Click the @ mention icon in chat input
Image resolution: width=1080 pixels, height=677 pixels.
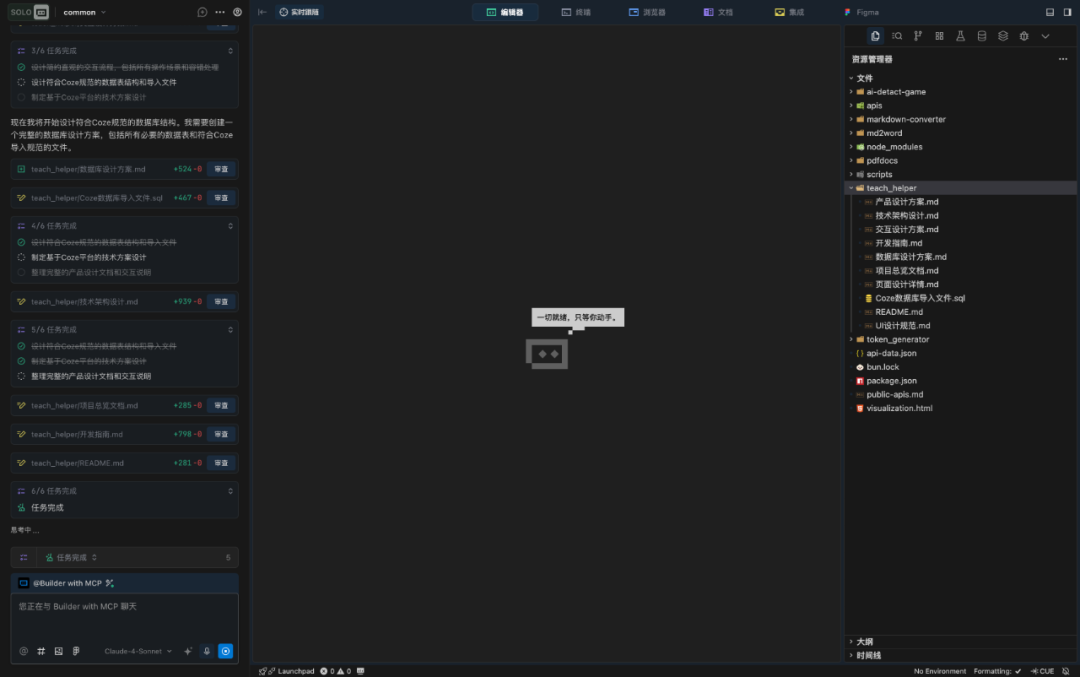click(24, 651)
